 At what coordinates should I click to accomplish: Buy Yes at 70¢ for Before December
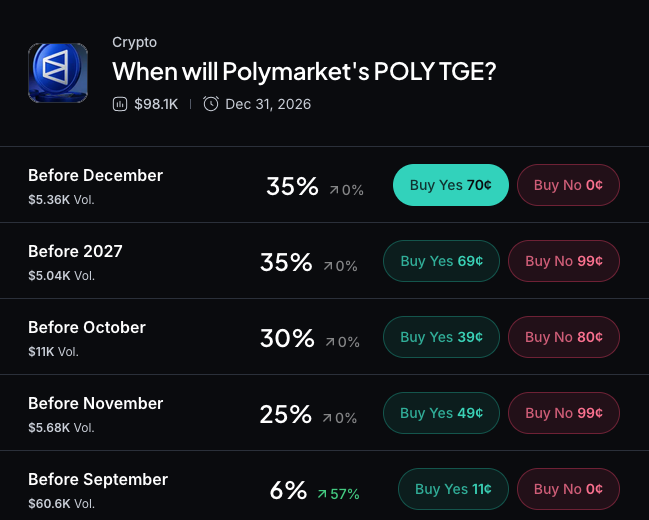pyautogui.click(x=451, y=185)
